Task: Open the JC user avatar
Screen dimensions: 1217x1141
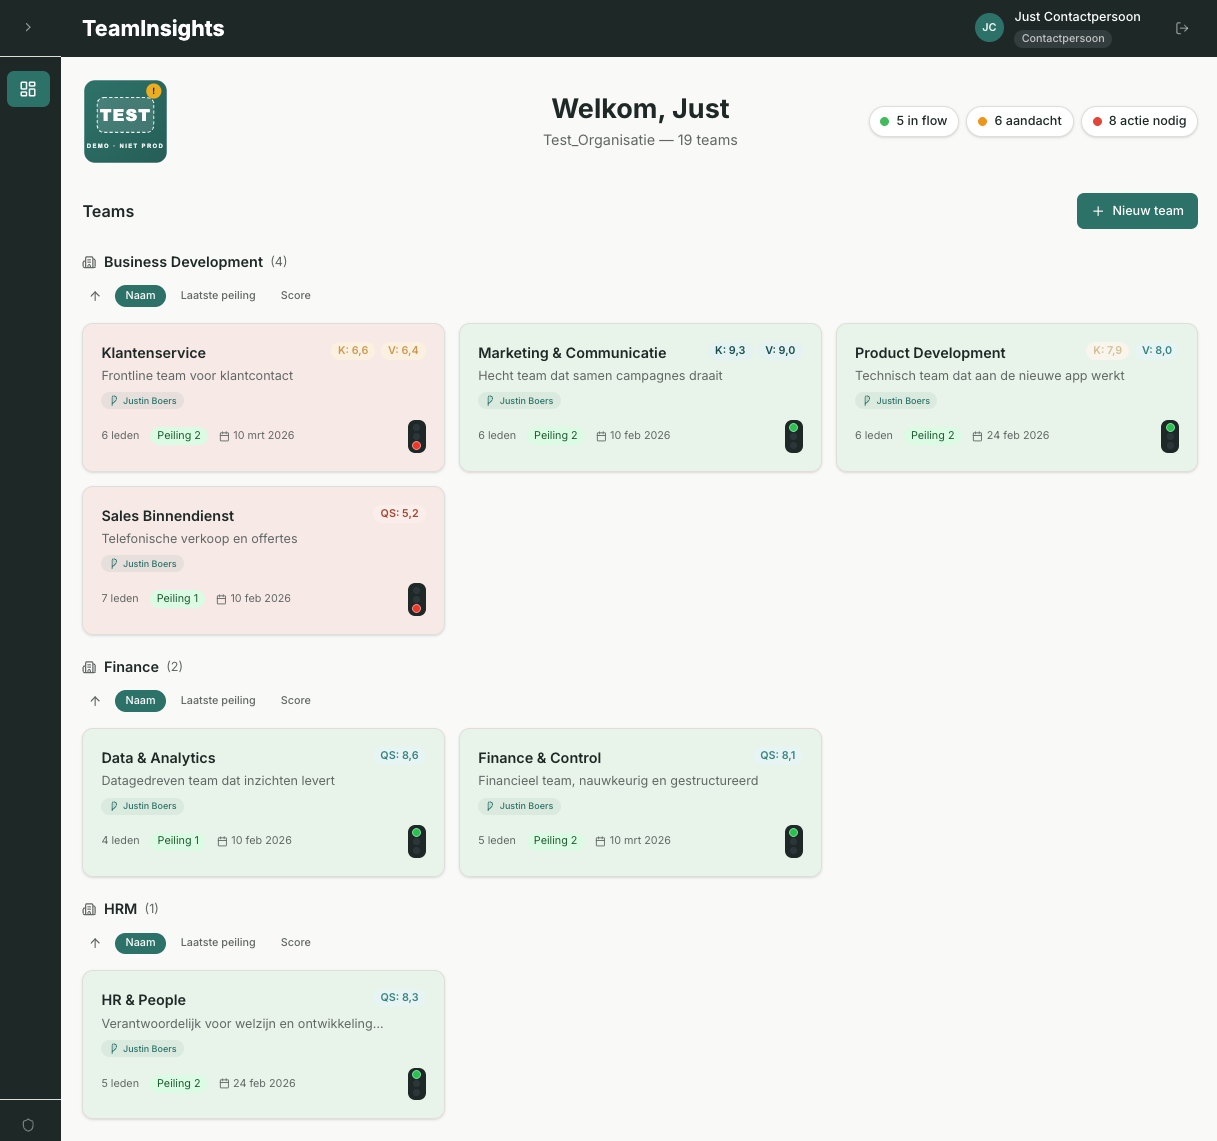Action: click(989, 28)
